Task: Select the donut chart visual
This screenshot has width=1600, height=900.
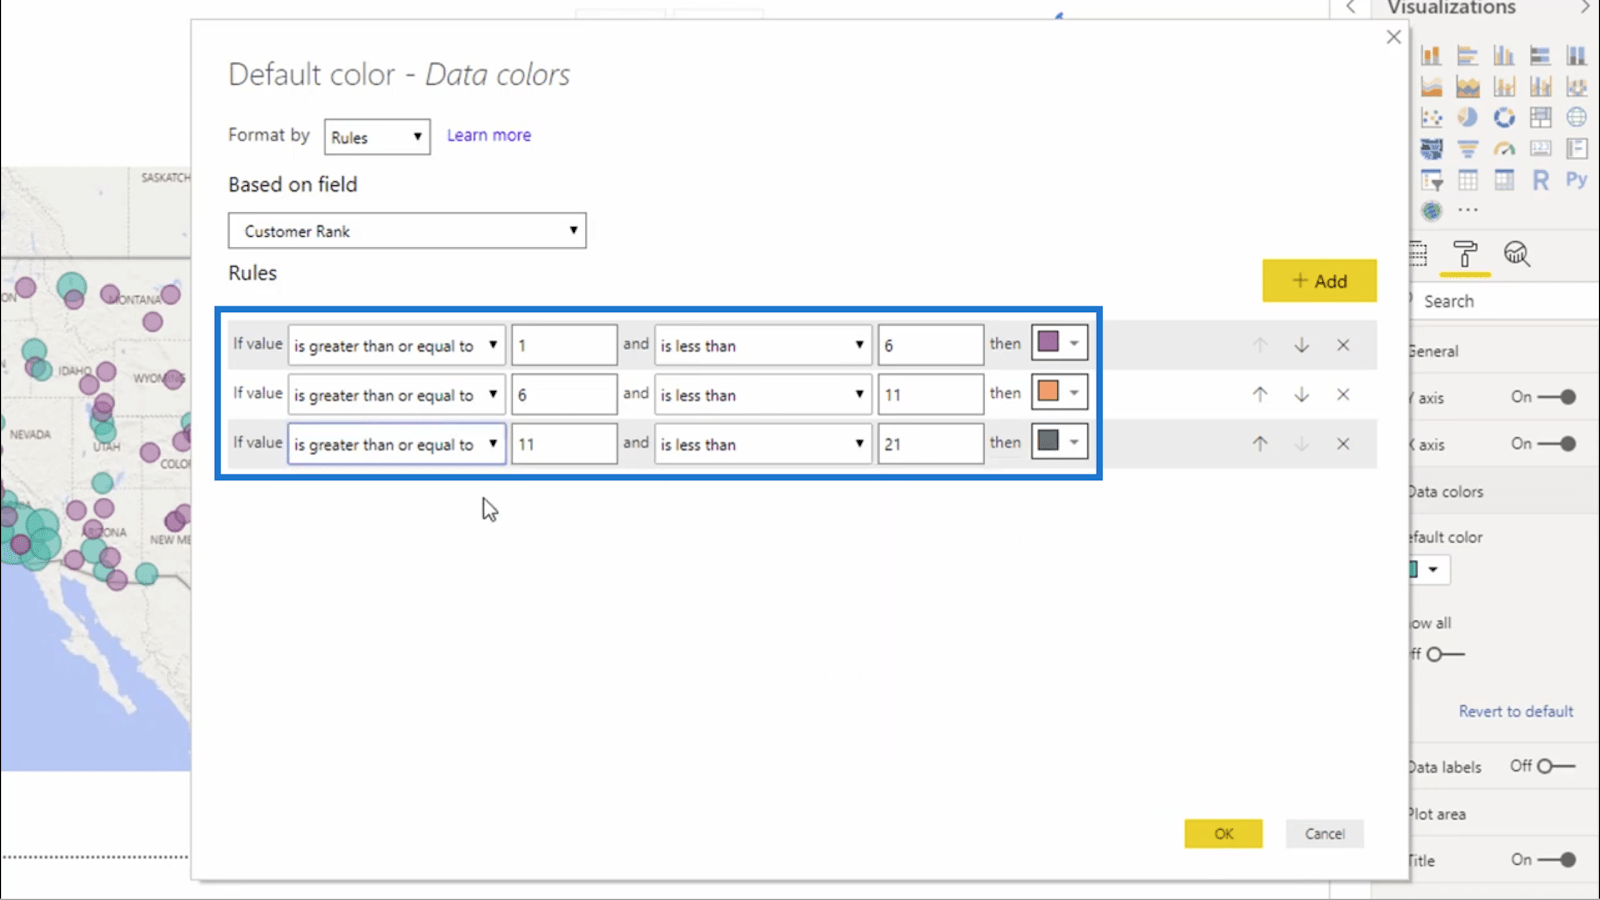Action: coord(1504,118)
